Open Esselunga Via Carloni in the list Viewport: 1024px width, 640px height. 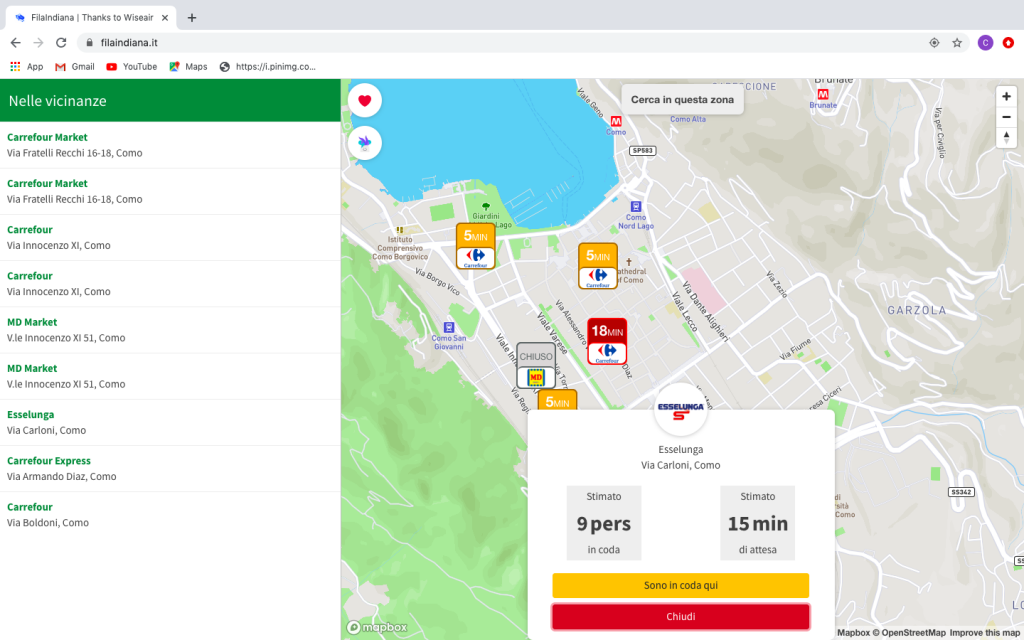[x=47, y=422]
